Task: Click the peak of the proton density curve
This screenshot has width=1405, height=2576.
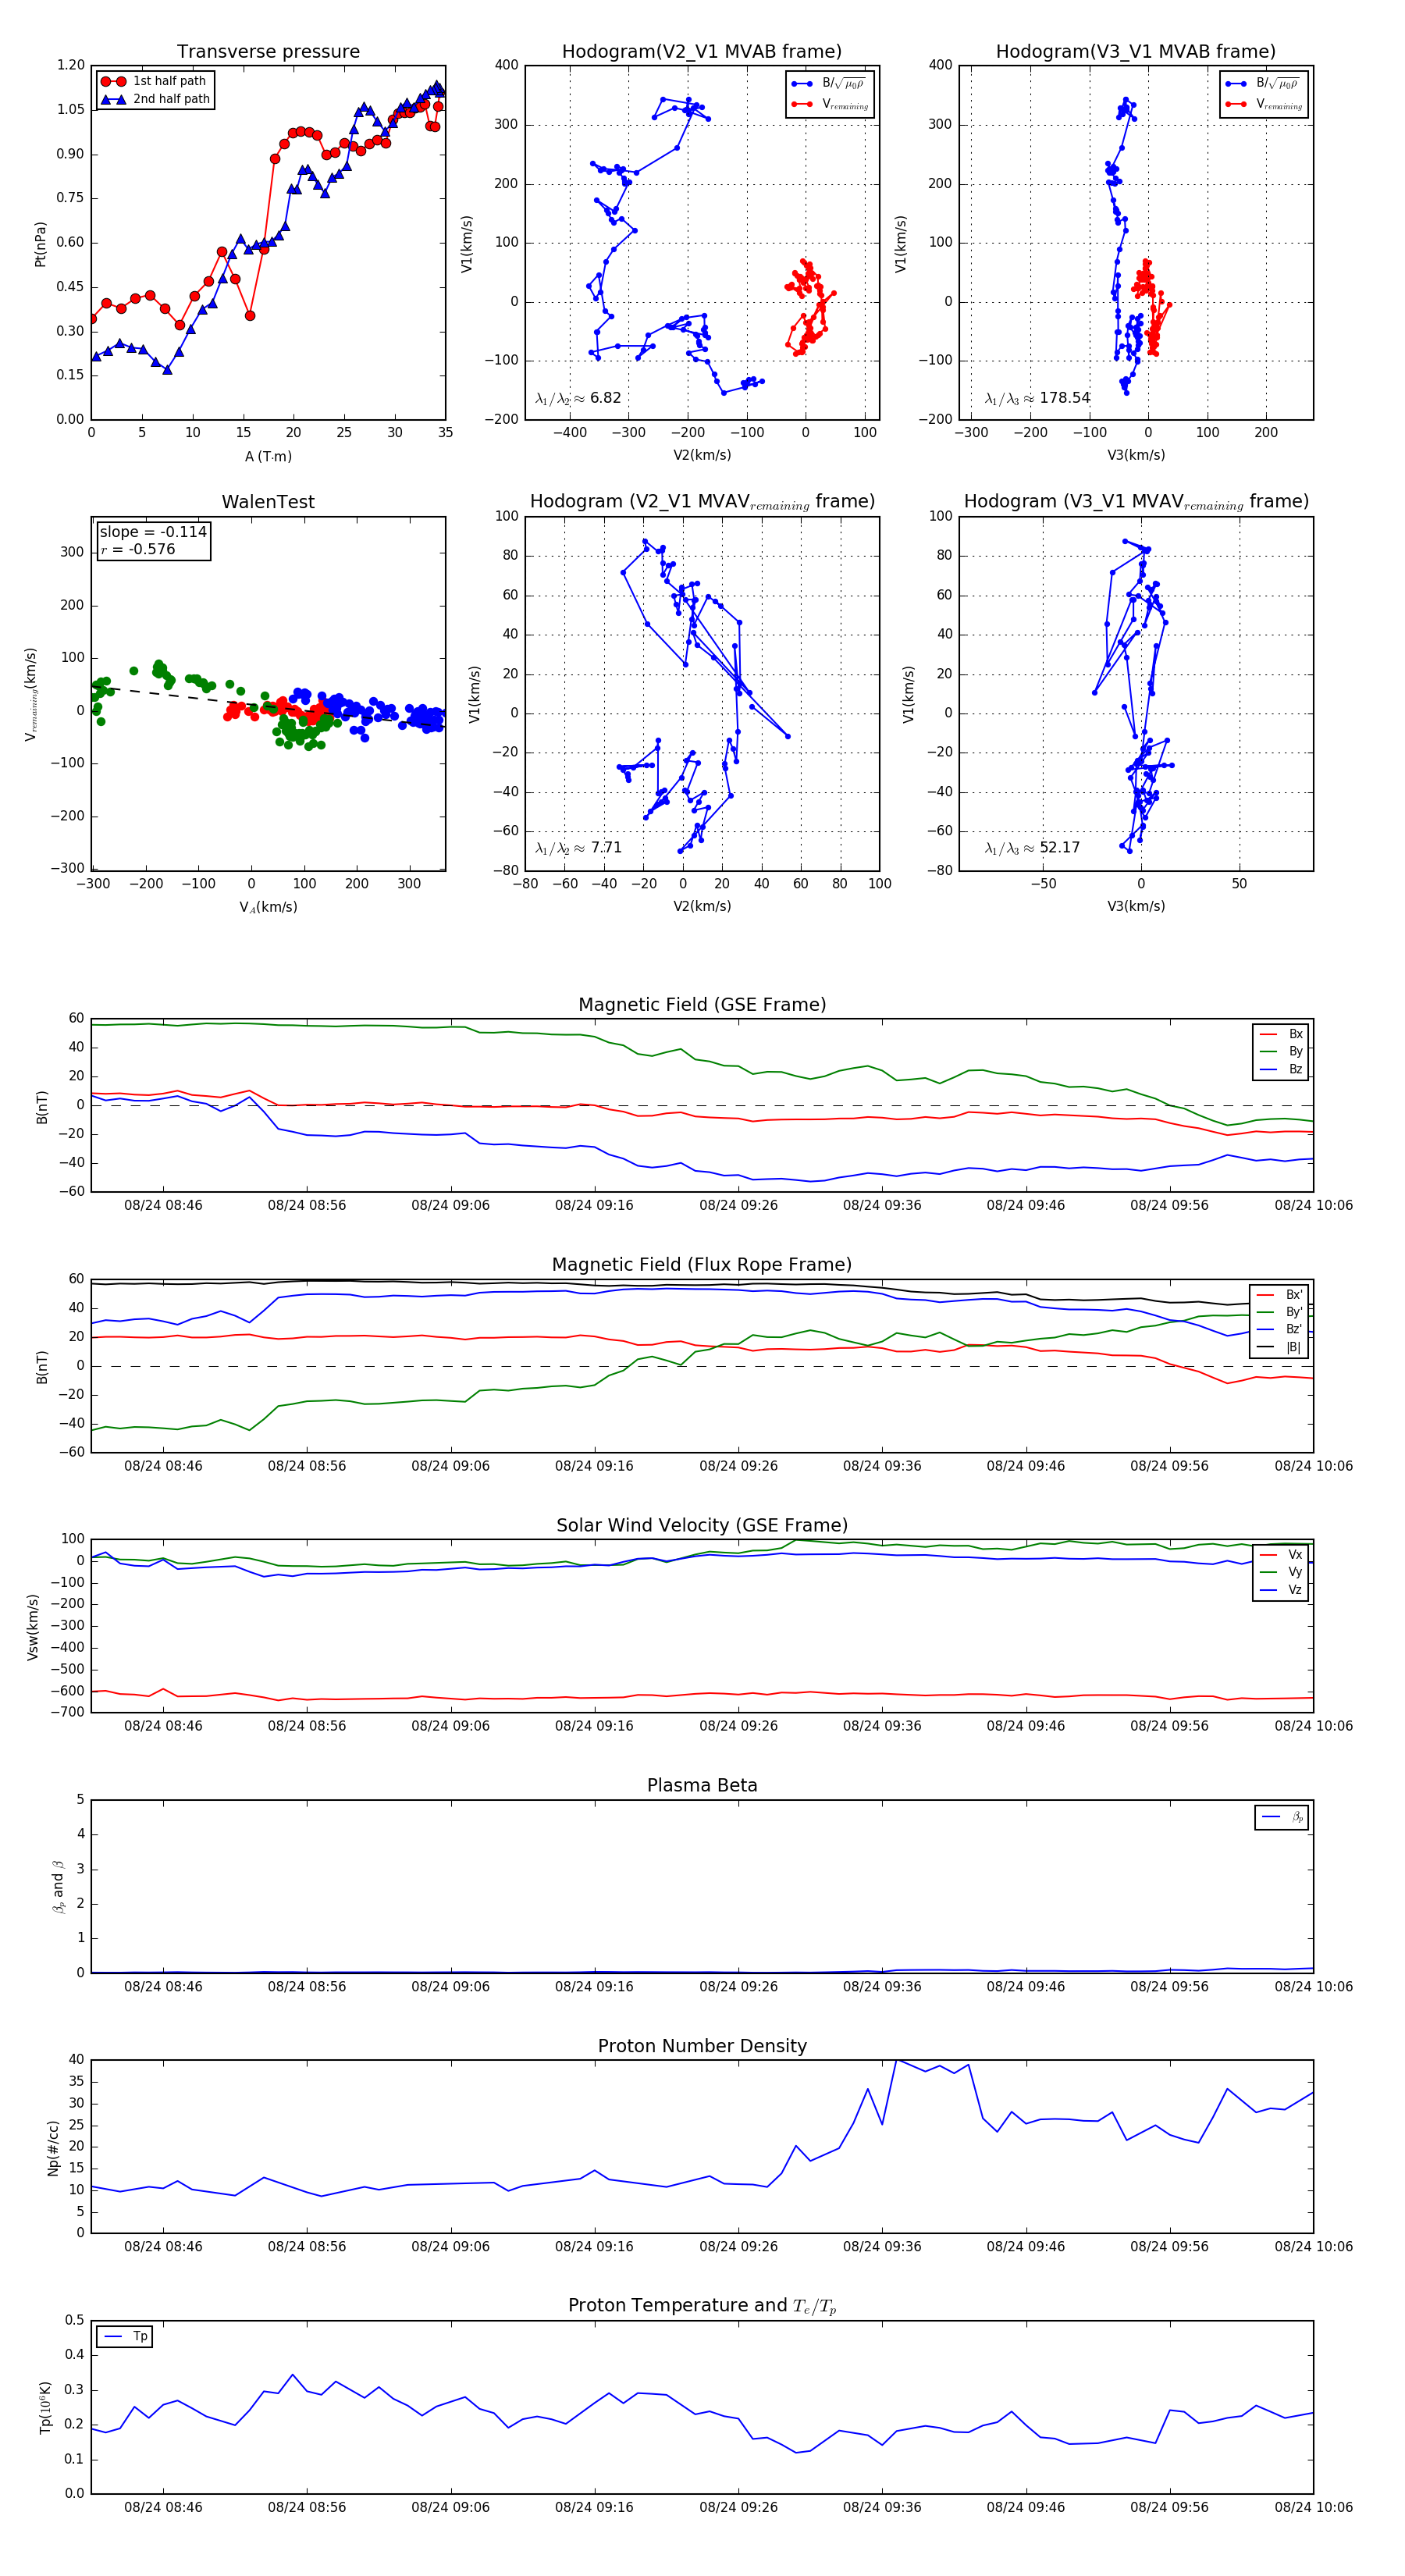Action: point(896,2060)
